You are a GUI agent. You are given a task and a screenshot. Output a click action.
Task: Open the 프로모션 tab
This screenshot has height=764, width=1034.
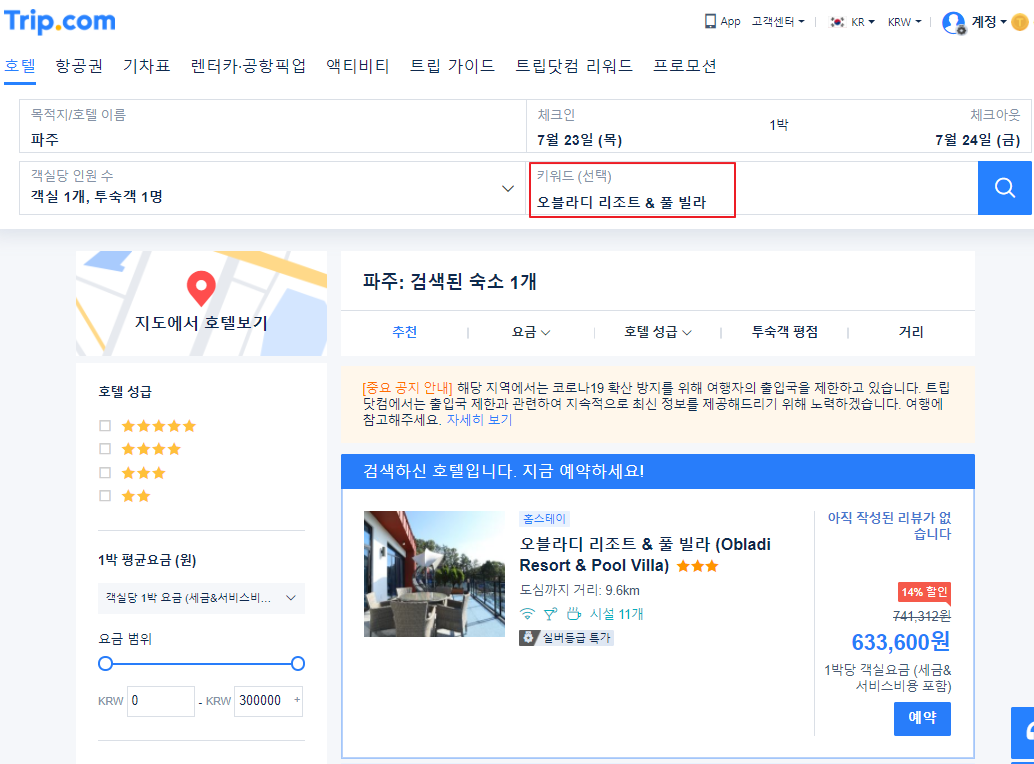(684, 66)
